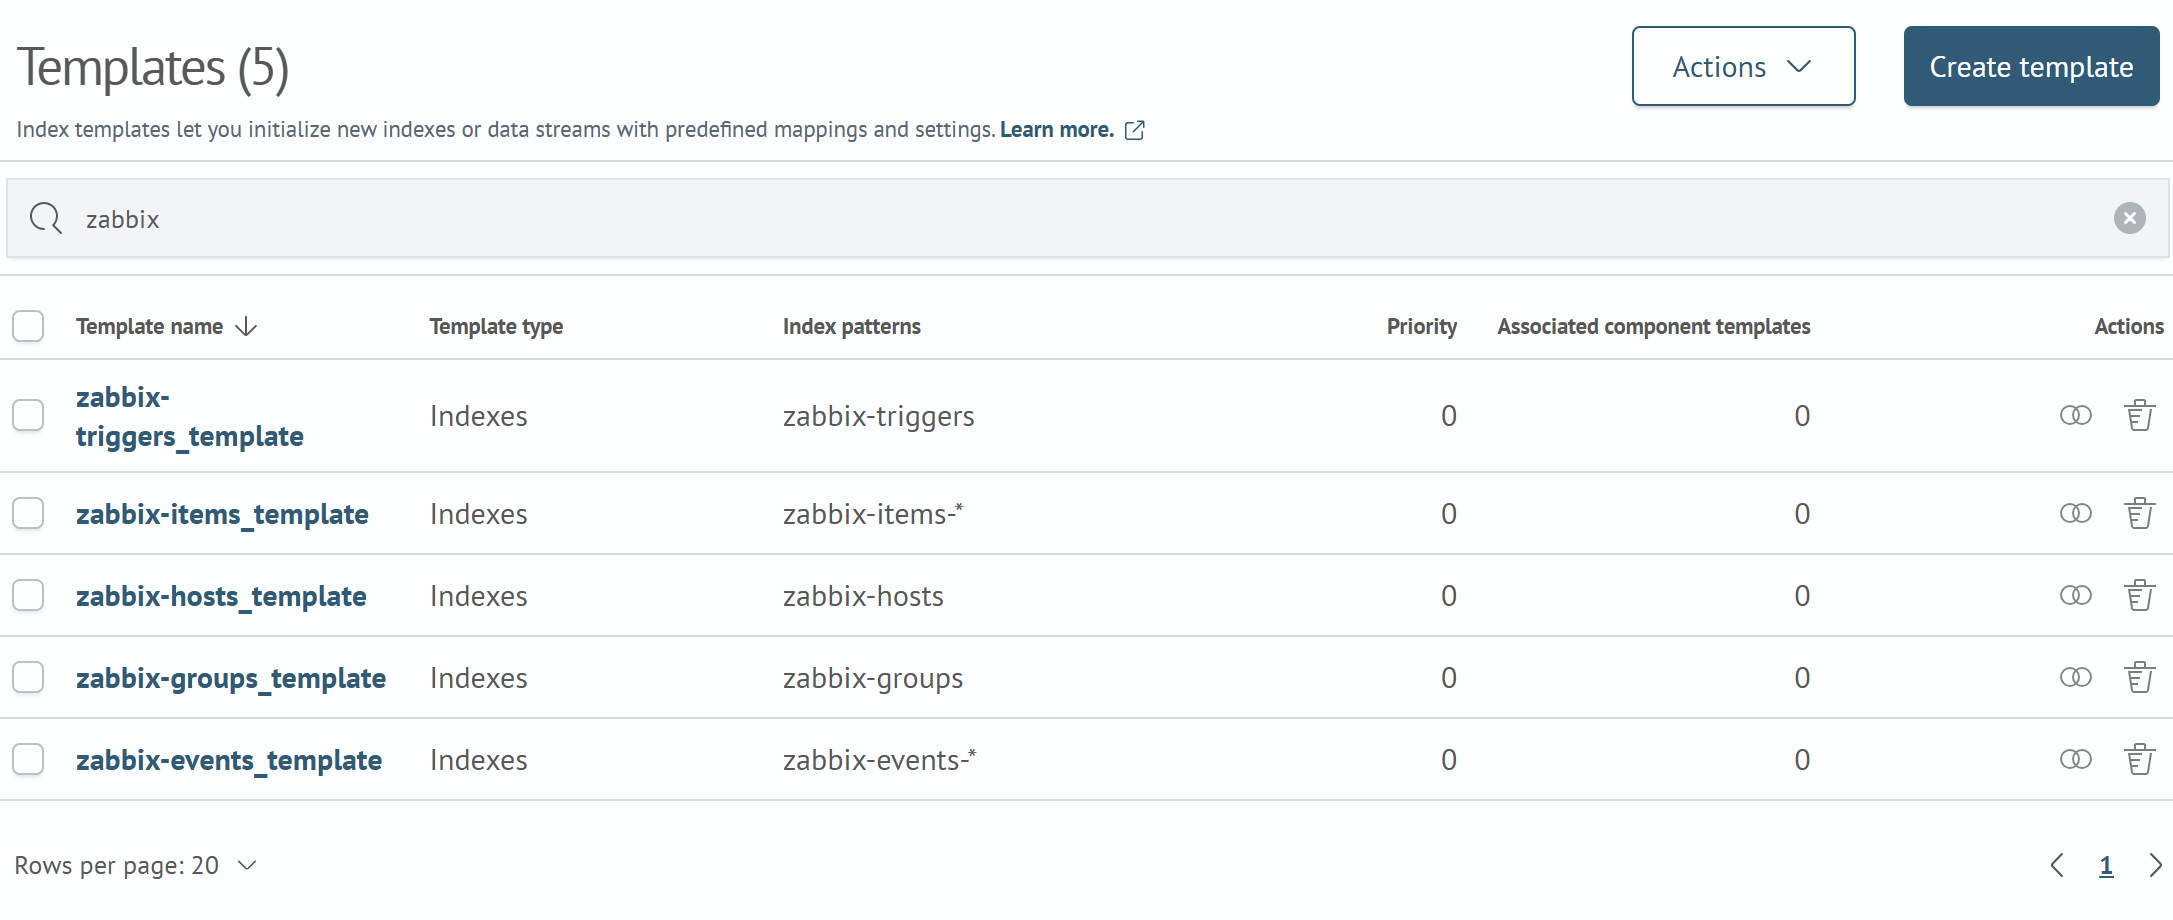The image size is (2173, 920).
Task: Click the search magnifier icon
Action: click(45, 218)
